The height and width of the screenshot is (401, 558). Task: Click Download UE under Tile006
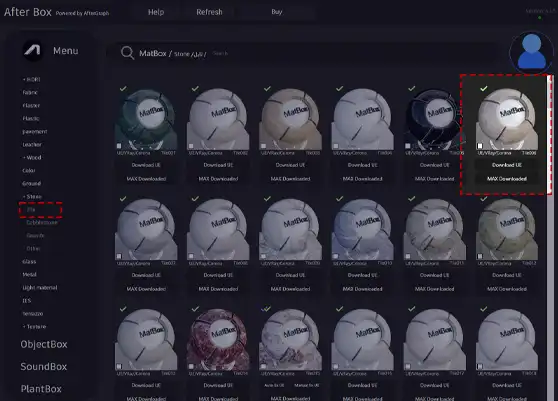pos(507,165)
